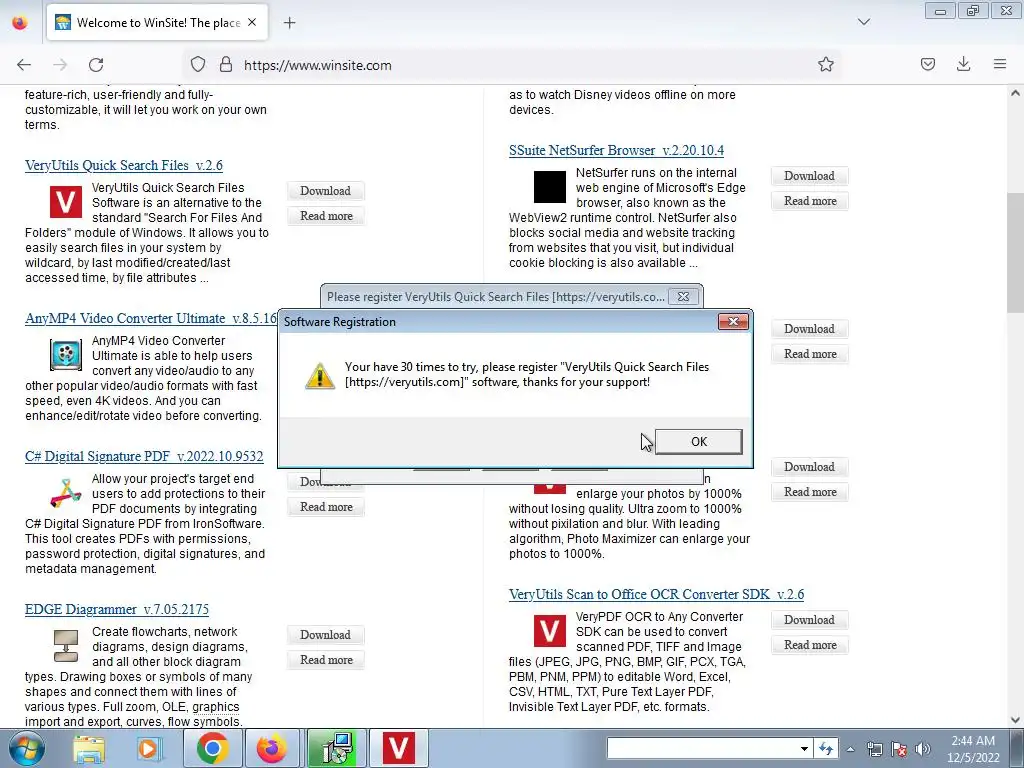
Task: Click OK in Software Registration dialog
Action: pos(698,441)
